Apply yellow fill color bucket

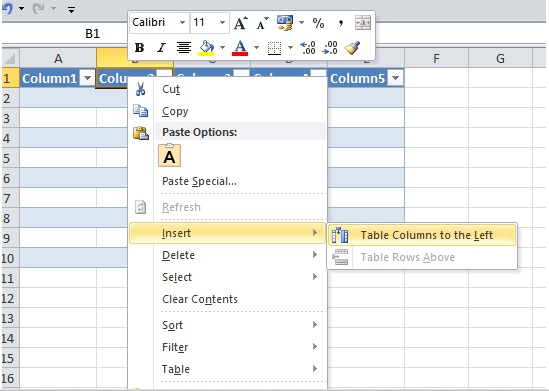click(206, 47)
